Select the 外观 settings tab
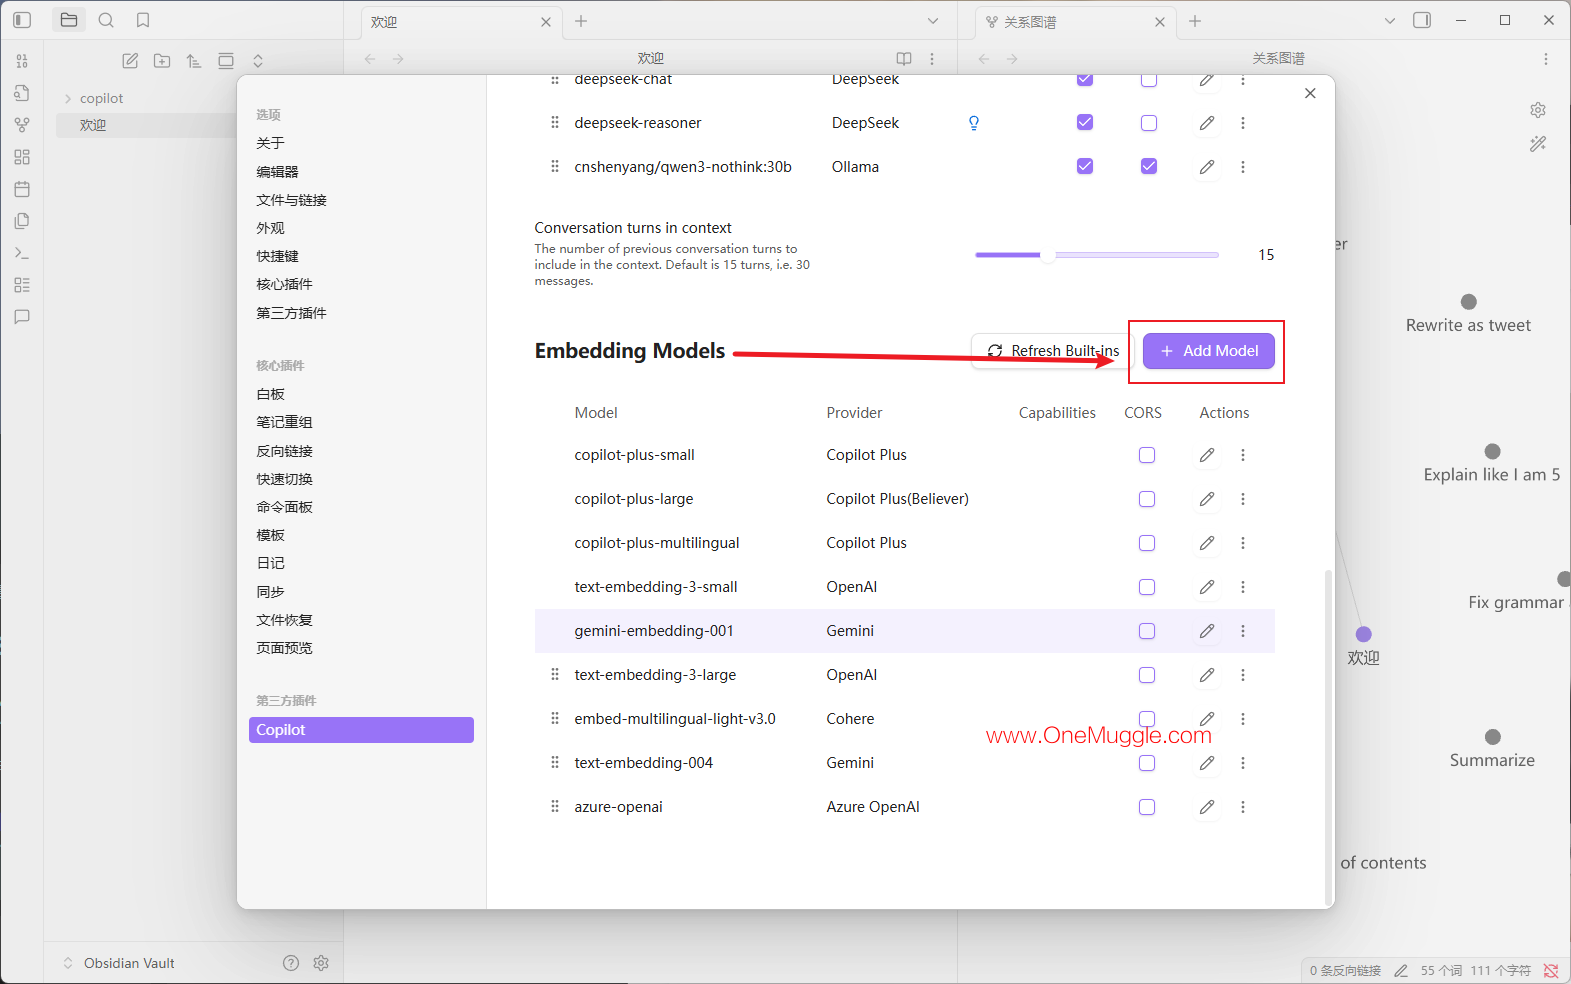Image resolution: width=1571 pixels, height=984 pixels. (270, 228)
